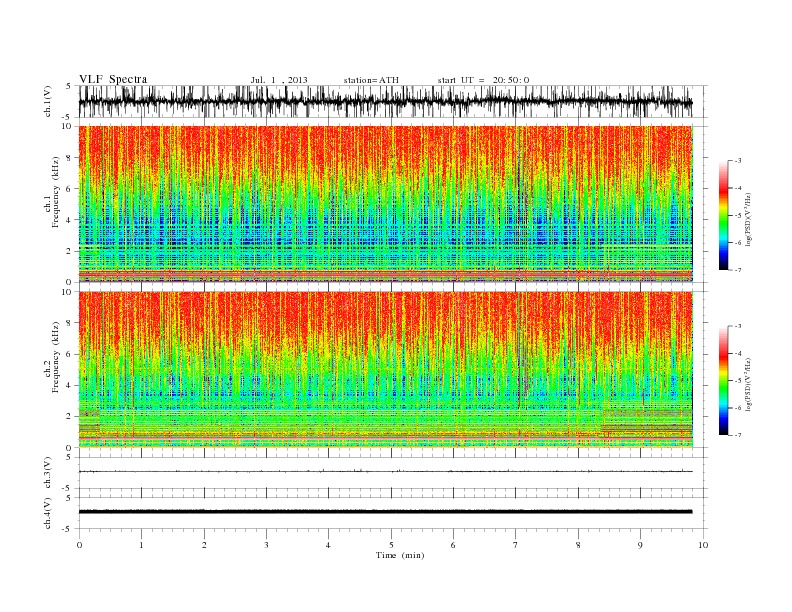Viewport: 792px width, 612px height.
Task: Select the "start UT = 20:50:0" header text
Action: pyautogui.click(x=483, y=80)
